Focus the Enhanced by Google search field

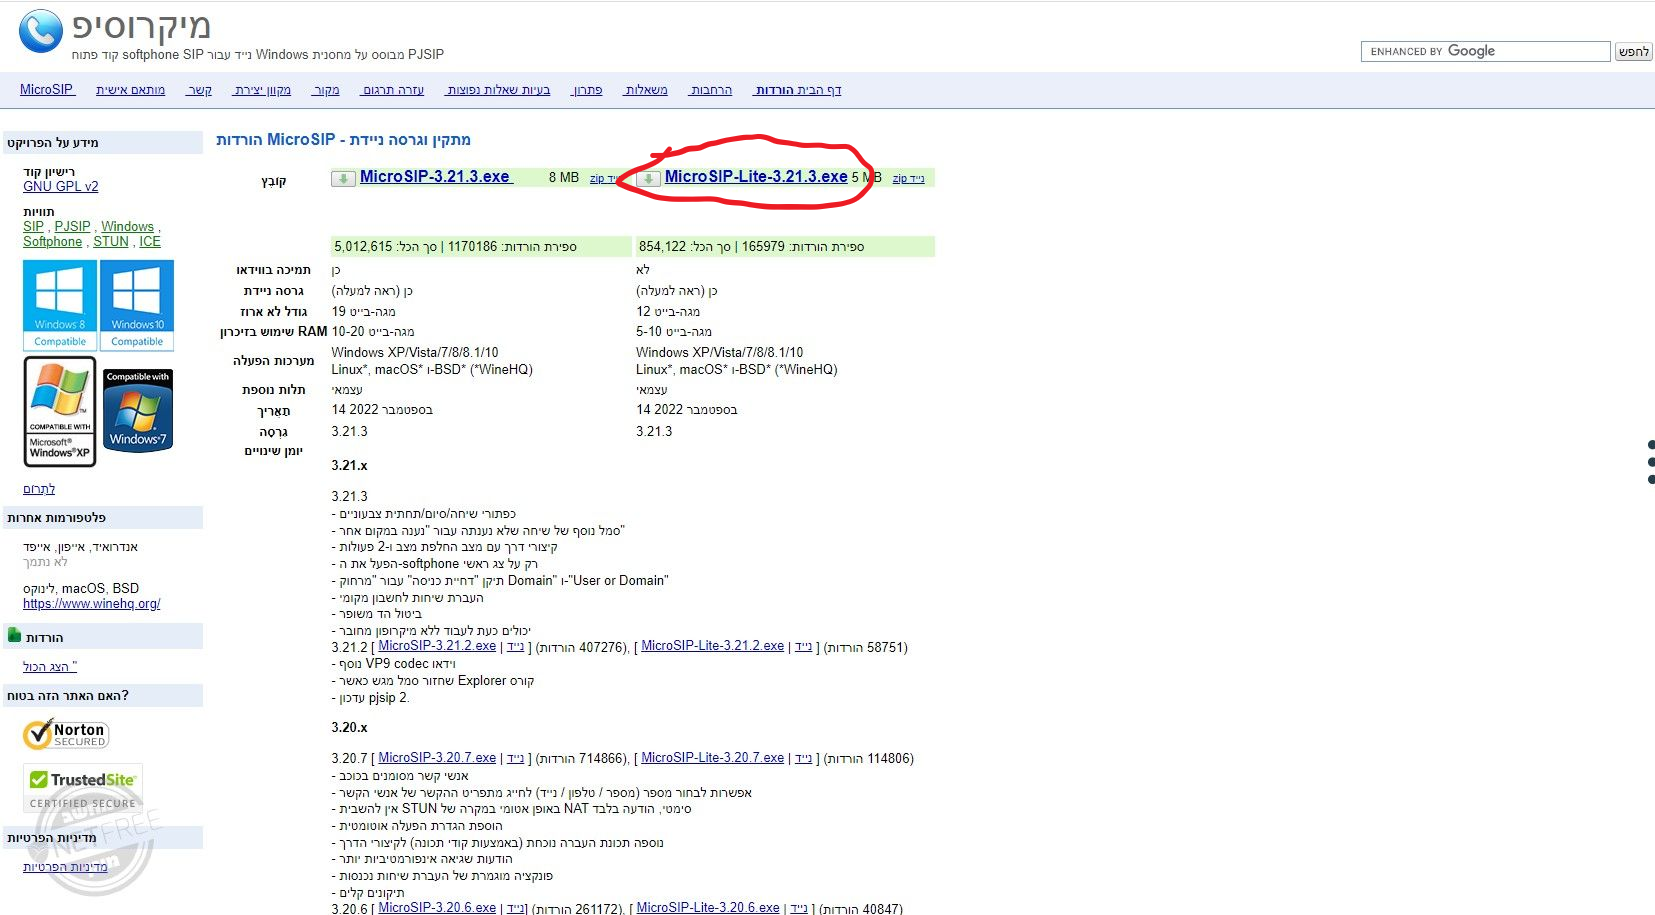[x=1485, y=51]
